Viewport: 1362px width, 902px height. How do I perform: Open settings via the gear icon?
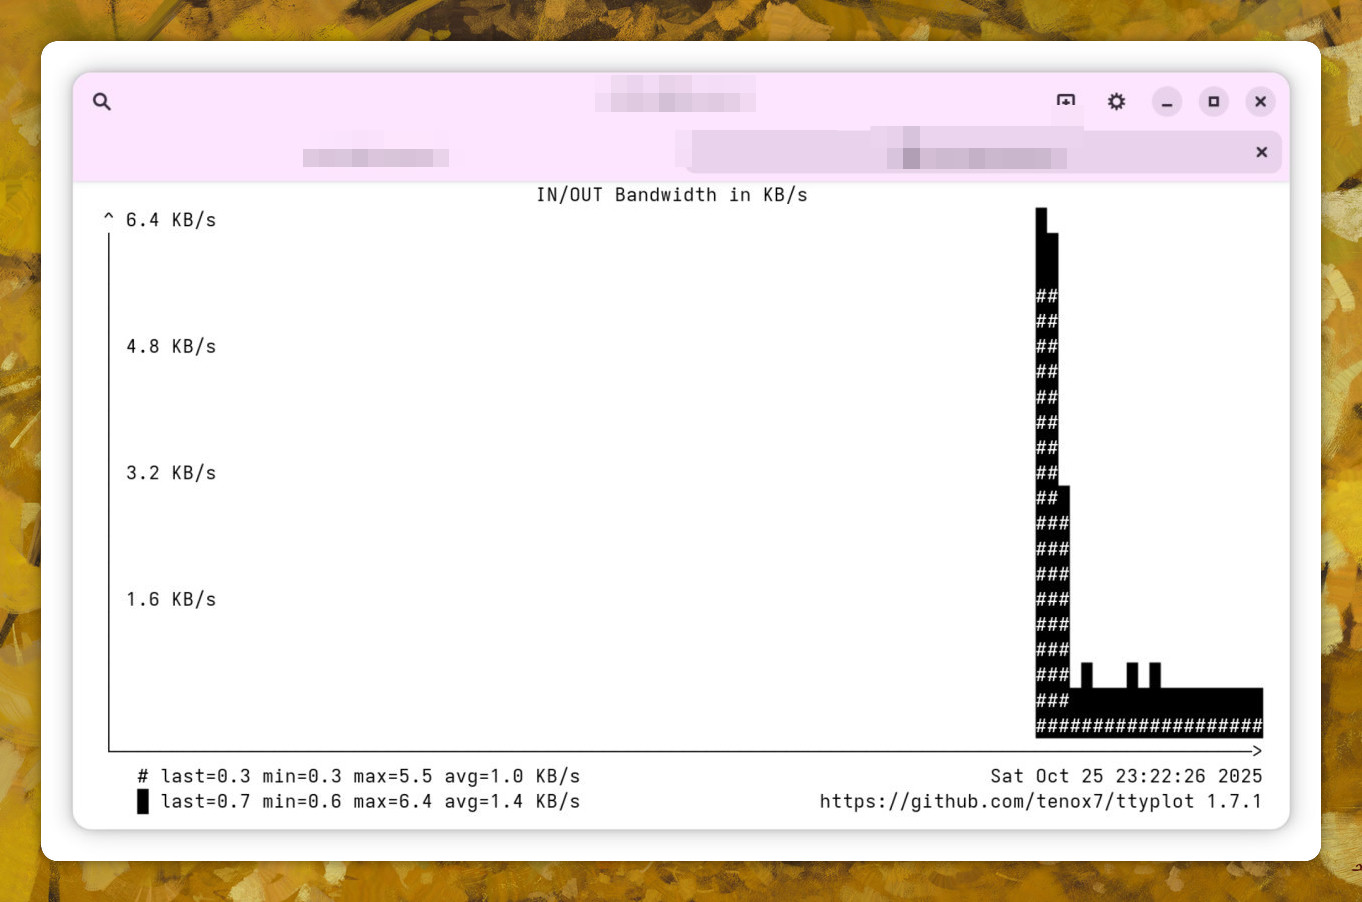pyautogui.click(x=1116, y=101)
